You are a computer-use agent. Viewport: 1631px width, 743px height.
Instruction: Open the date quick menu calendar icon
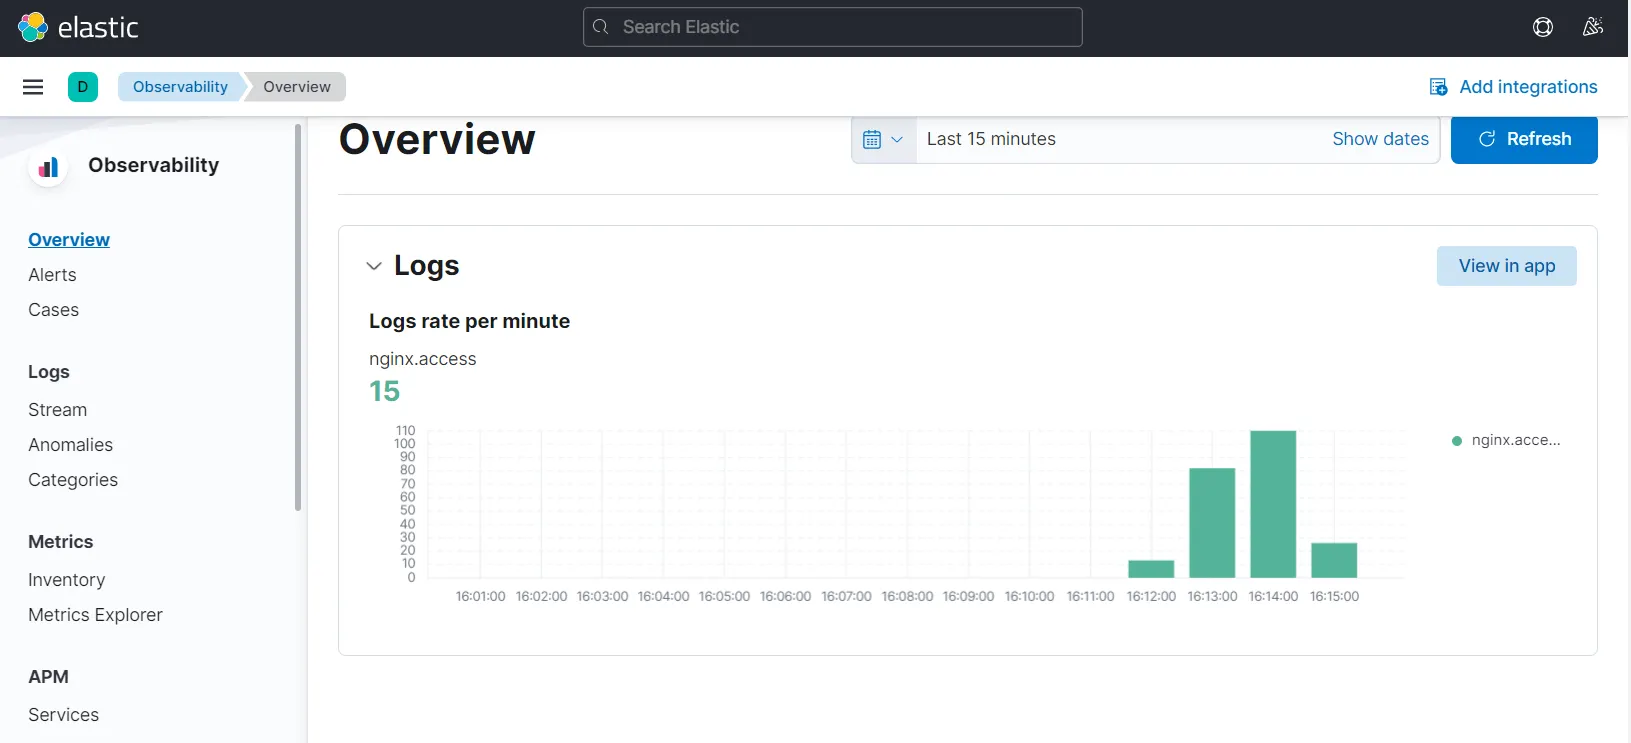click(883, 139)
